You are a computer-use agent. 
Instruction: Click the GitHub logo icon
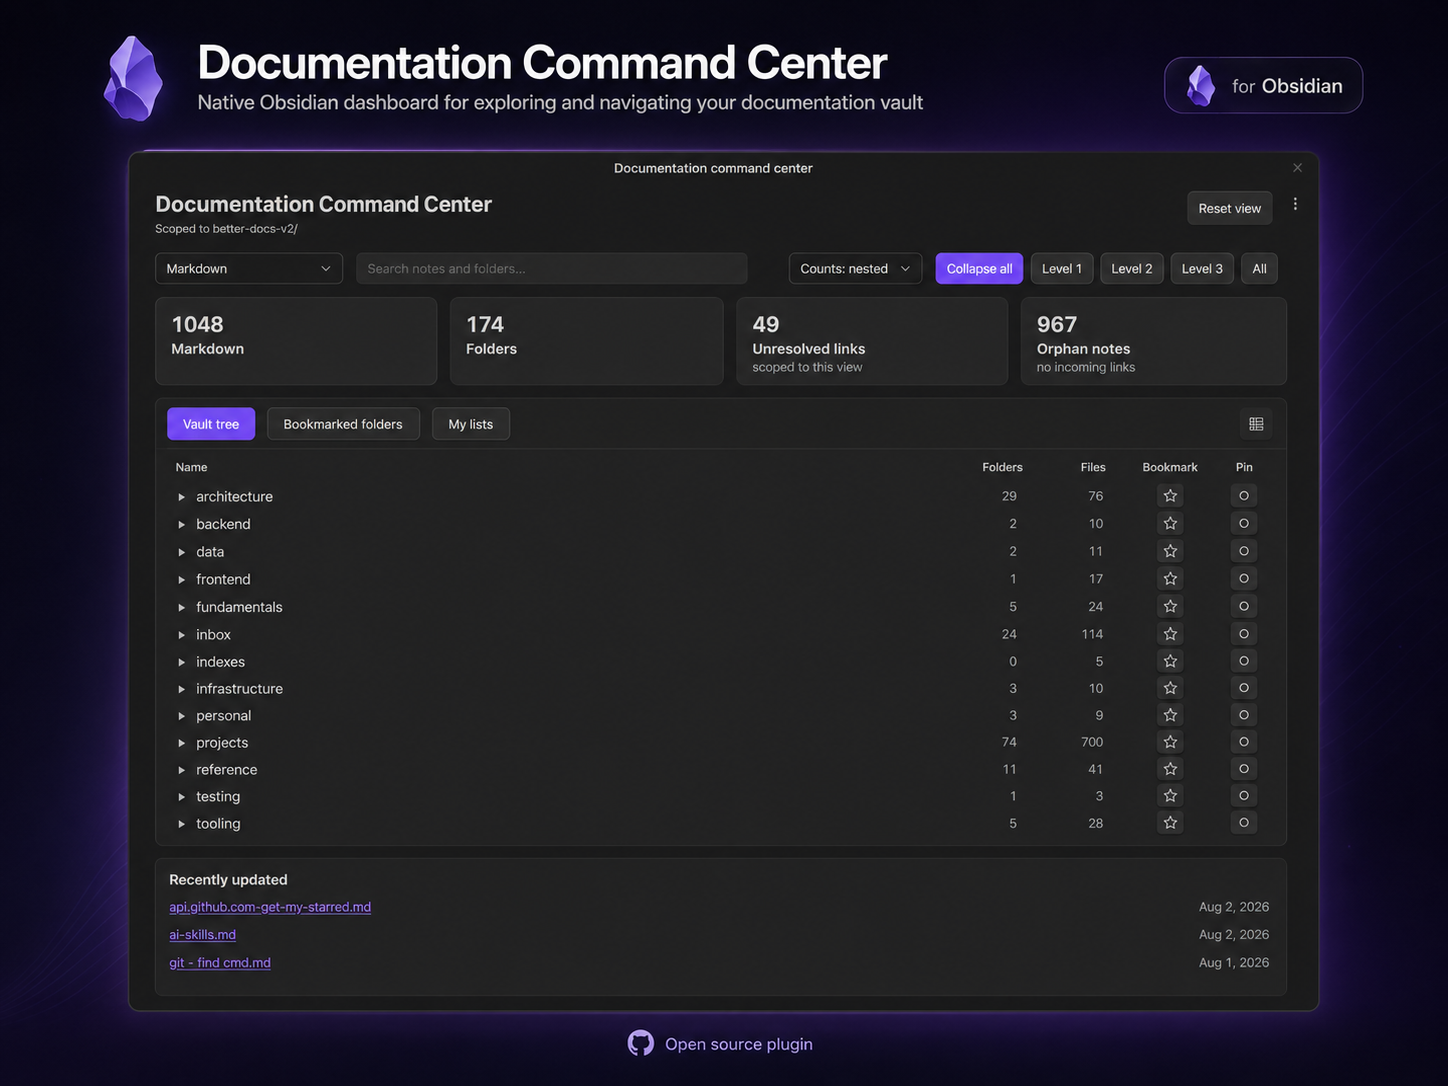click(641, 1043)
